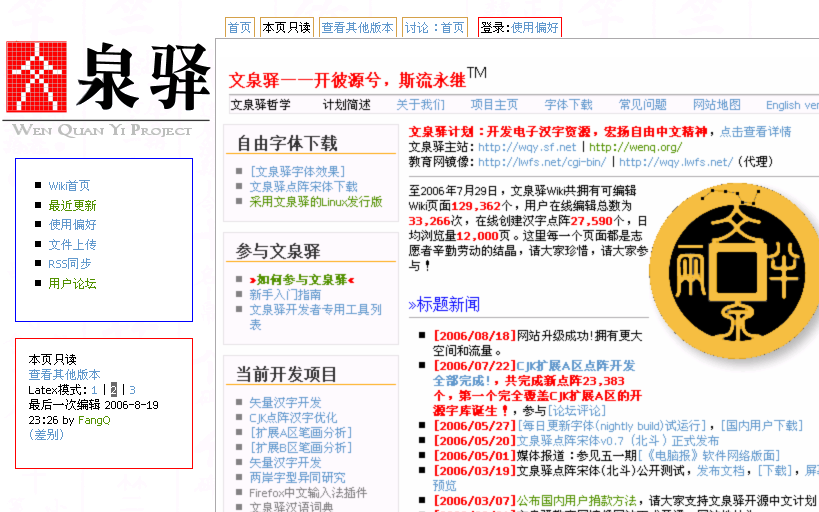Open 常见问题 in navigation bar
The width and height of the screenshot is (819, 512).
tap(642, 105)
